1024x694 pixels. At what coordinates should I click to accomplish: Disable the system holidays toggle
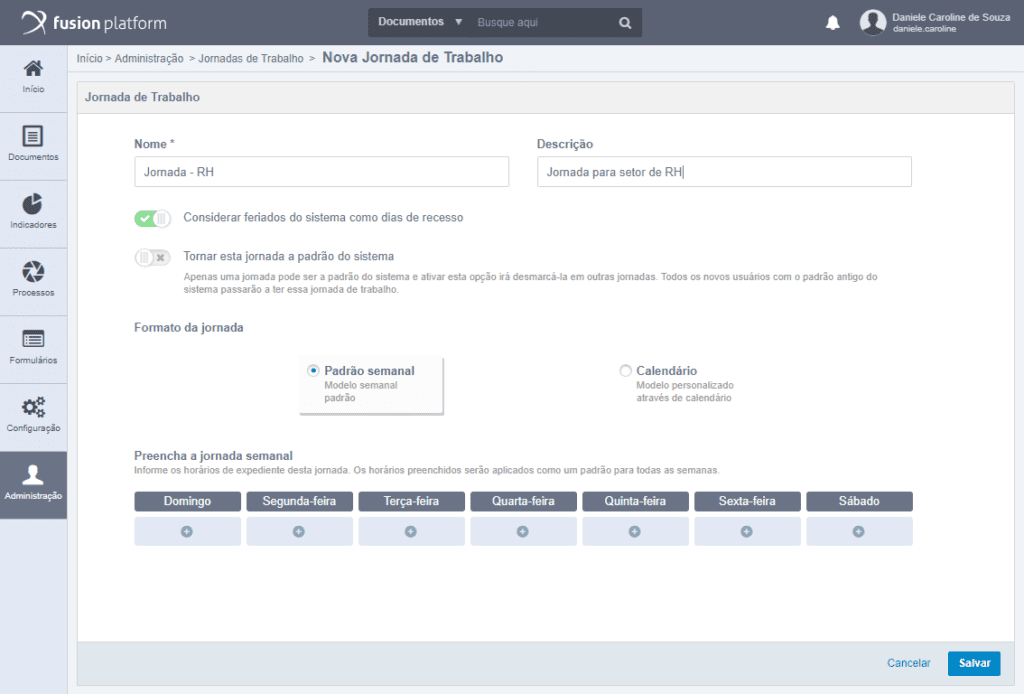tap(152, 217)
